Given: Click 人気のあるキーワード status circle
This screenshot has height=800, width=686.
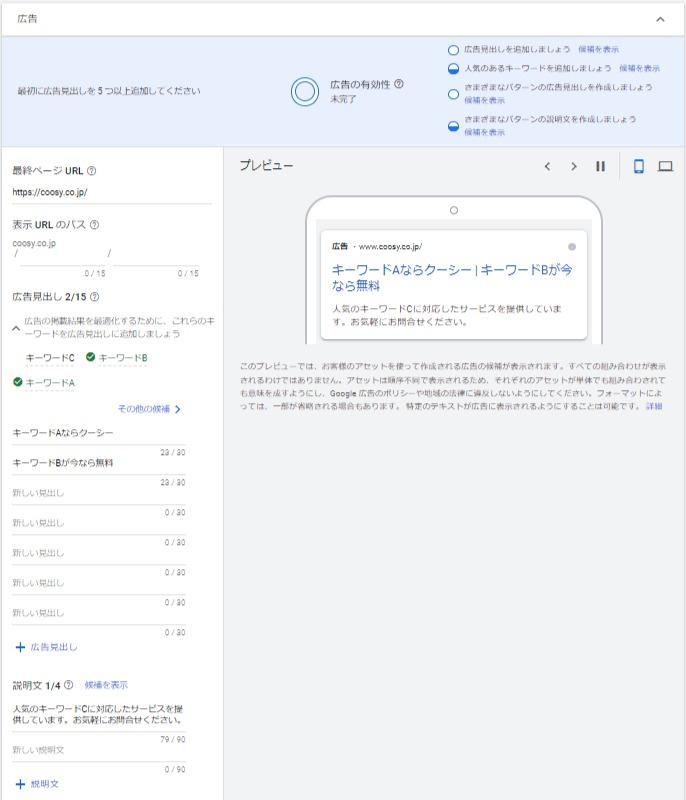Looking at the screenshot, I should pos(453,69).
